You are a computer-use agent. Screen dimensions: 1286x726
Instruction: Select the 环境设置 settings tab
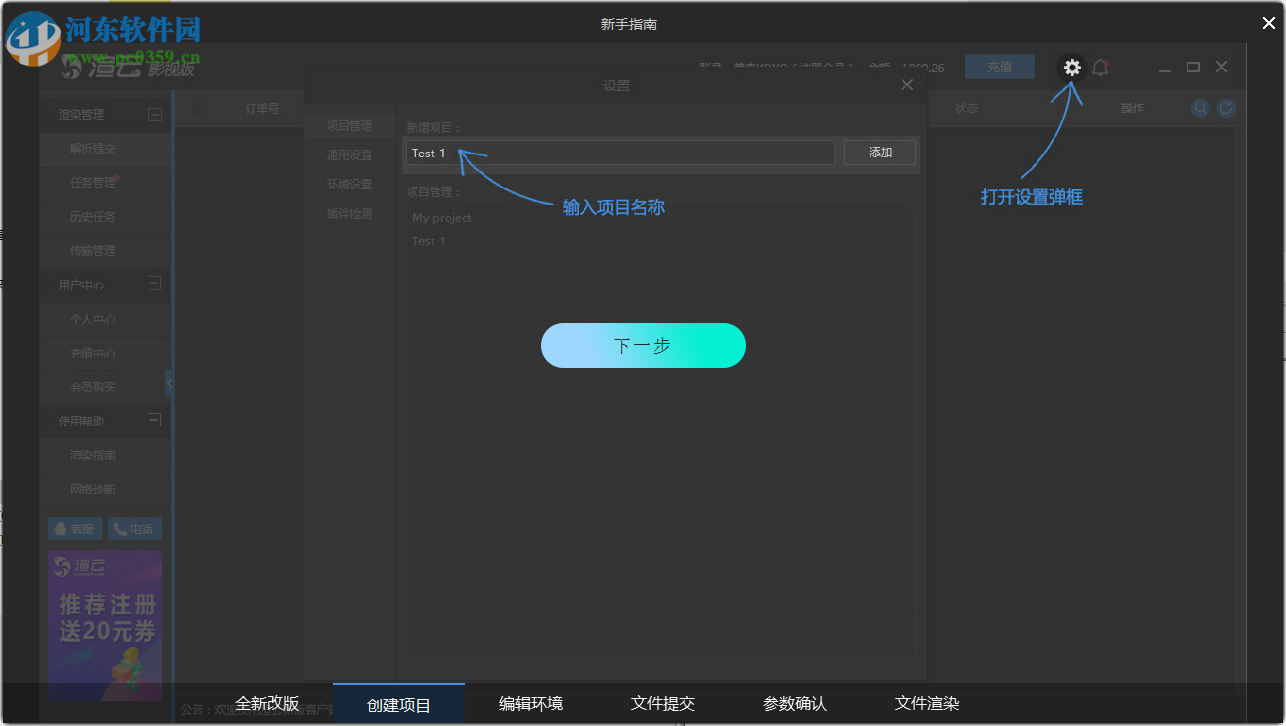tap(350, 183)
